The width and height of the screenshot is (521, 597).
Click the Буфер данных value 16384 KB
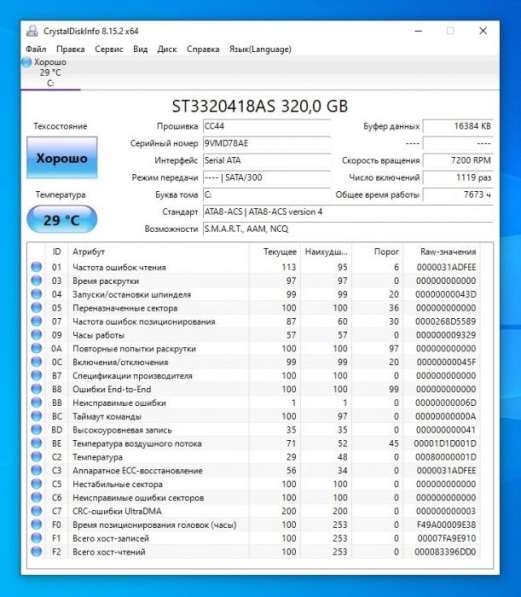click(x=458, y=126)
